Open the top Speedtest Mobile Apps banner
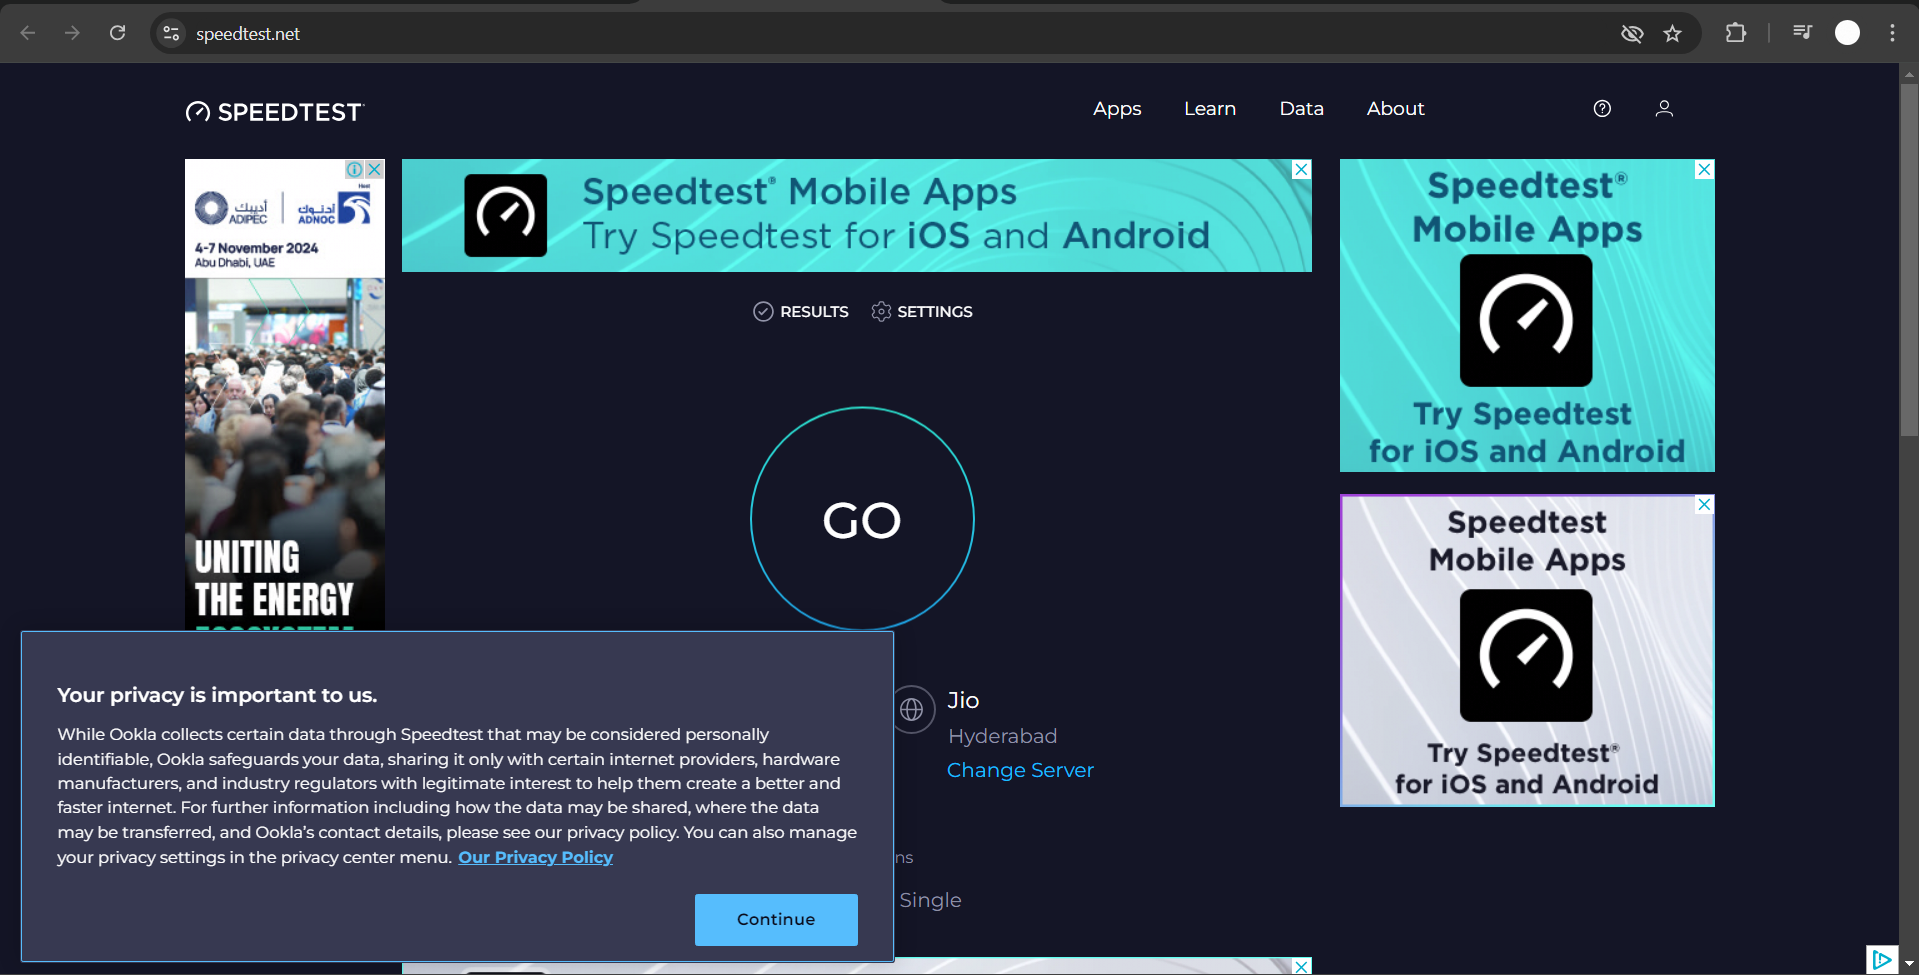 pyautogui.click(x=857, y=215)
